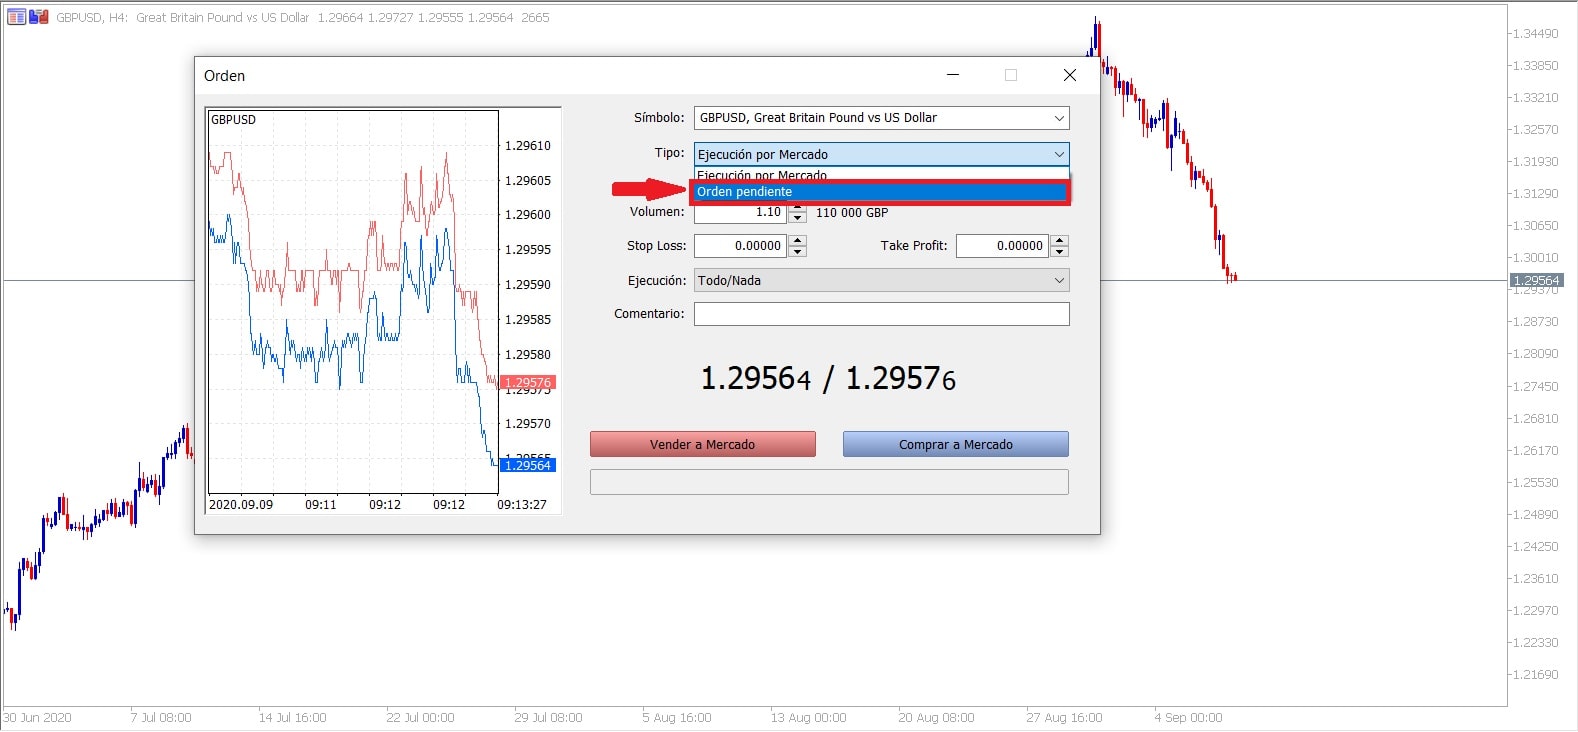The image size is (1578, 732).
Task: Click the candlestick icon beside GBPUSD, H4 title
Action: point(39,17)
